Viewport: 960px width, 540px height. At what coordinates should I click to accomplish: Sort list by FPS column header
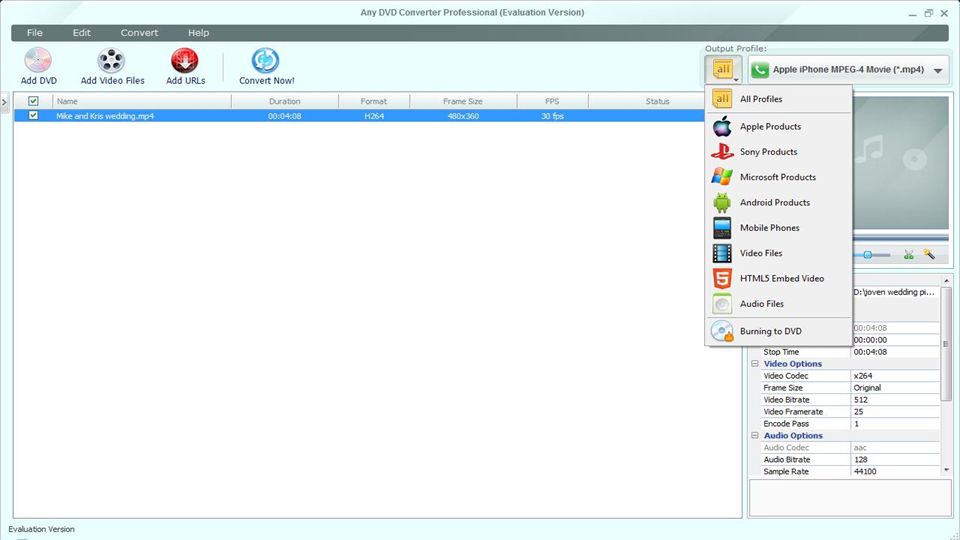click(x=552, y=101)
